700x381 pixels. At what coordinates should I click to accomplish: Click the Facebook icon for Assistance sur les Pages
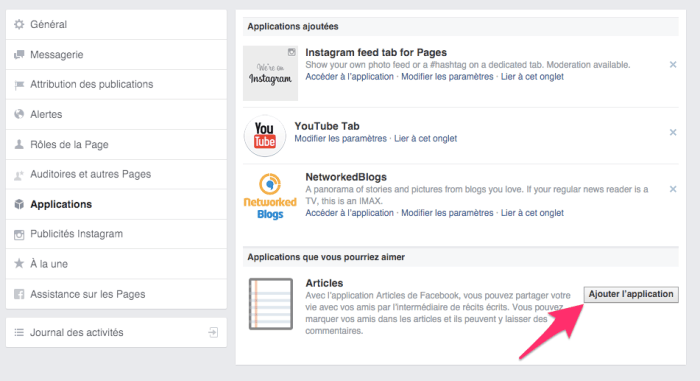(x=19, y=294)
